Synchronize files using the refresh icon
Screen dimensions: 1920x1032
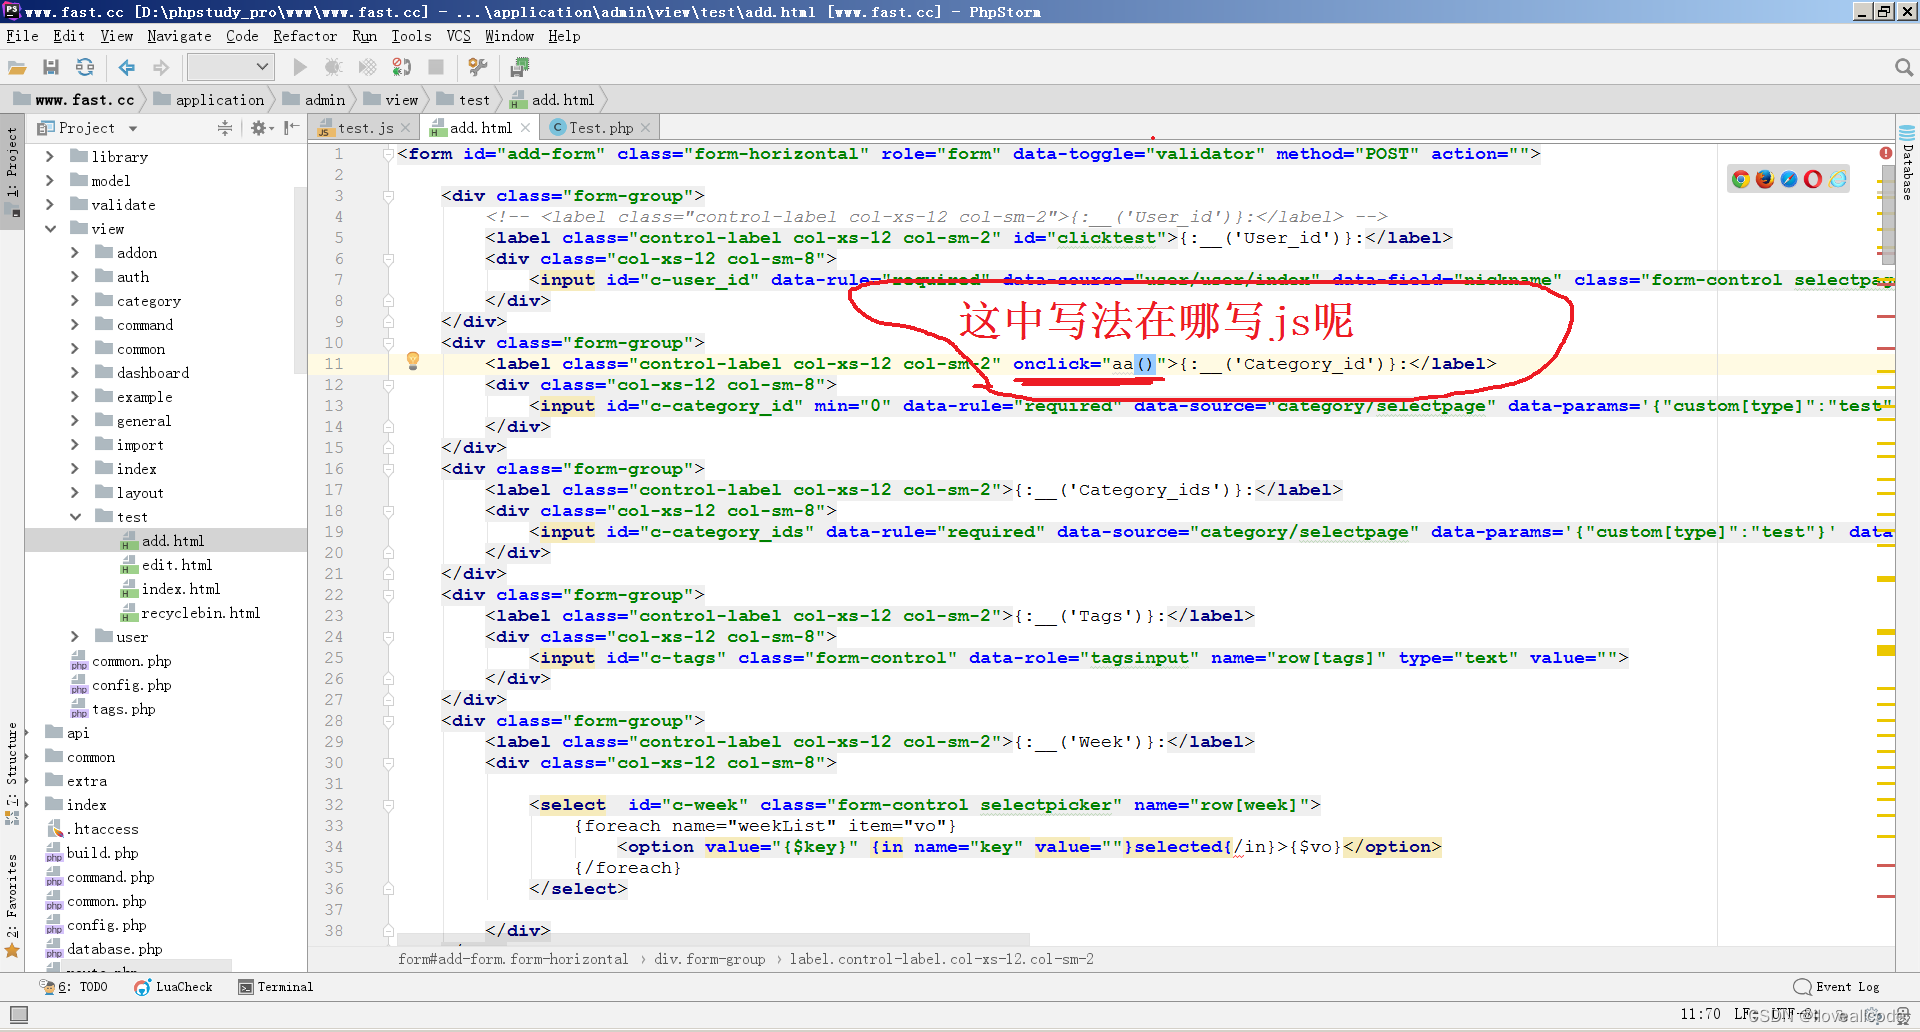[85, 67]
